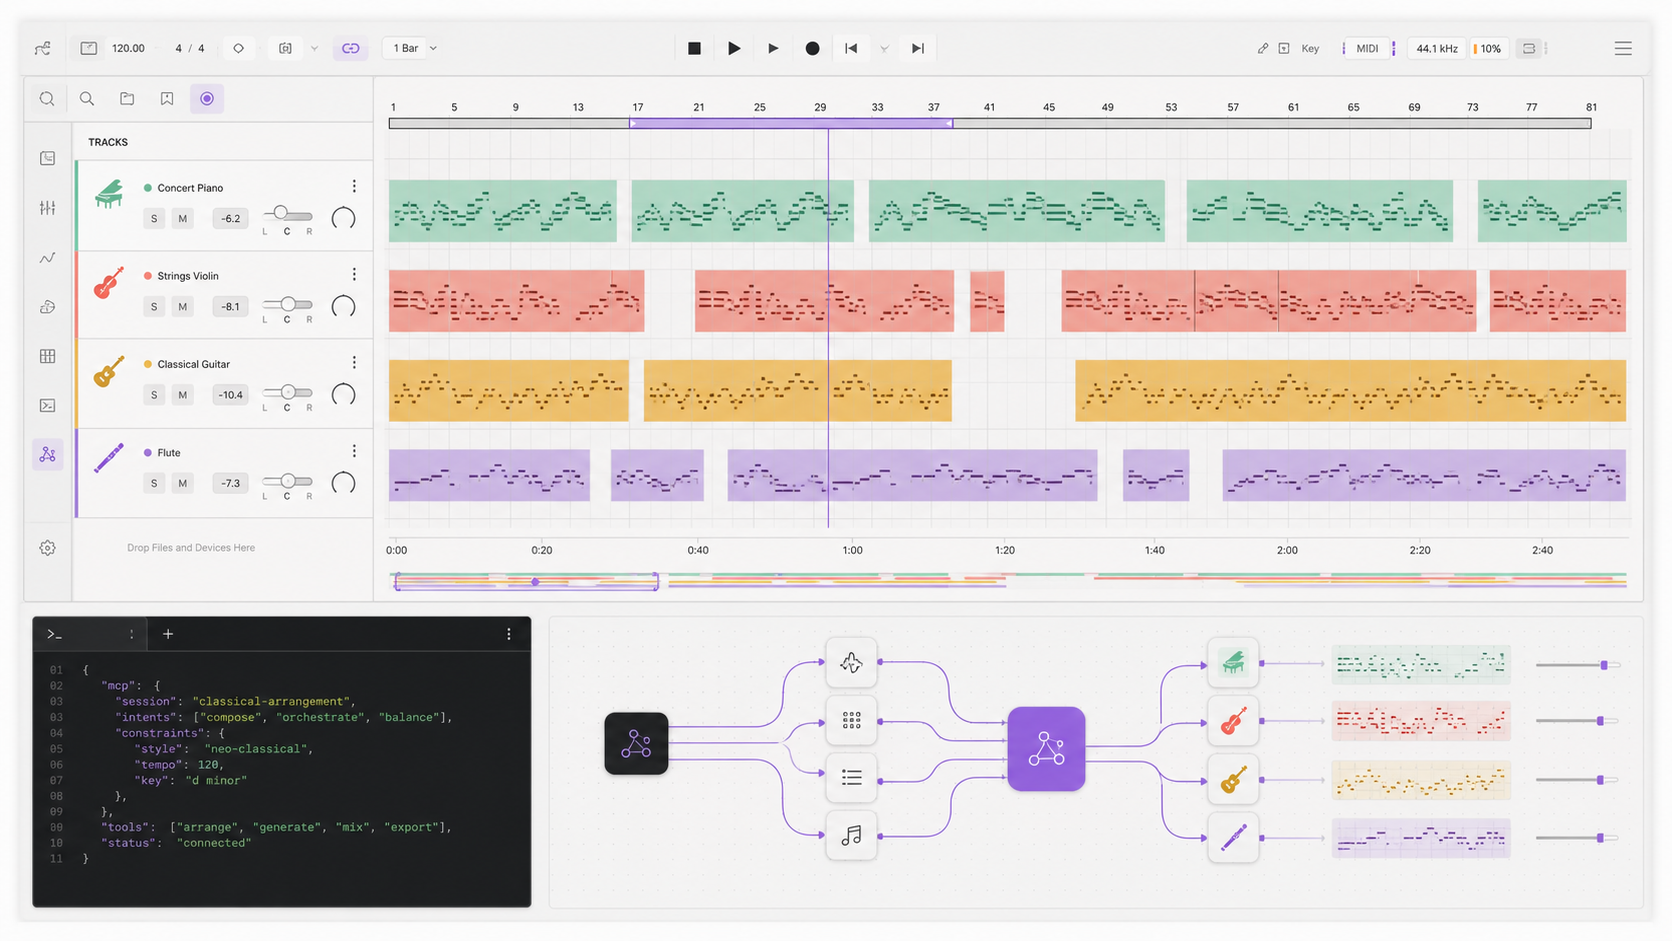Open the MIDI indicator button
The height and width of the screenshot is (941, 1672).
[x=1367, y=48]
